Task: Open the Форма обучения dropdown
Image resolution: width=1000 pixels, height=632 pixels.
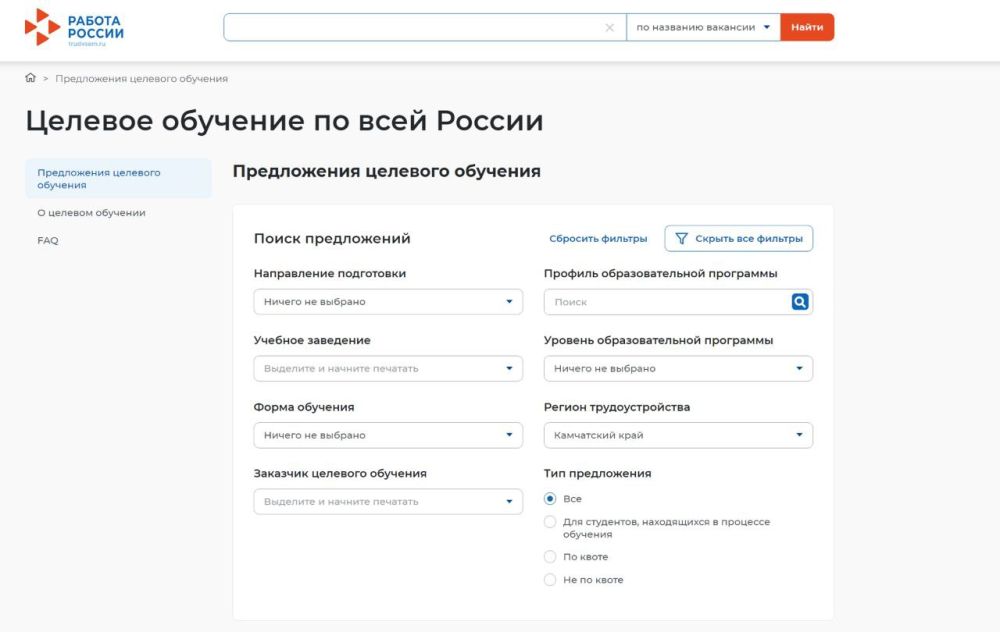Action: coord(388,436)
